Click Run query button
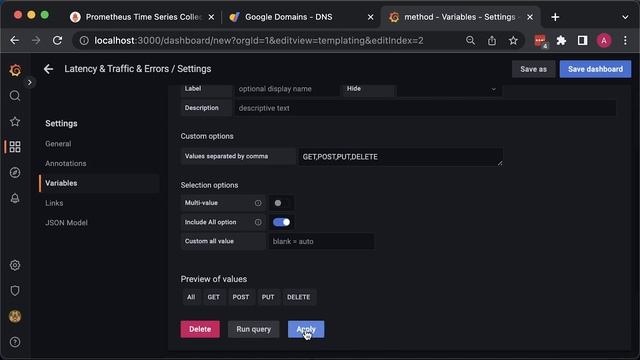640x360 pixels. [x=253, y=329]
